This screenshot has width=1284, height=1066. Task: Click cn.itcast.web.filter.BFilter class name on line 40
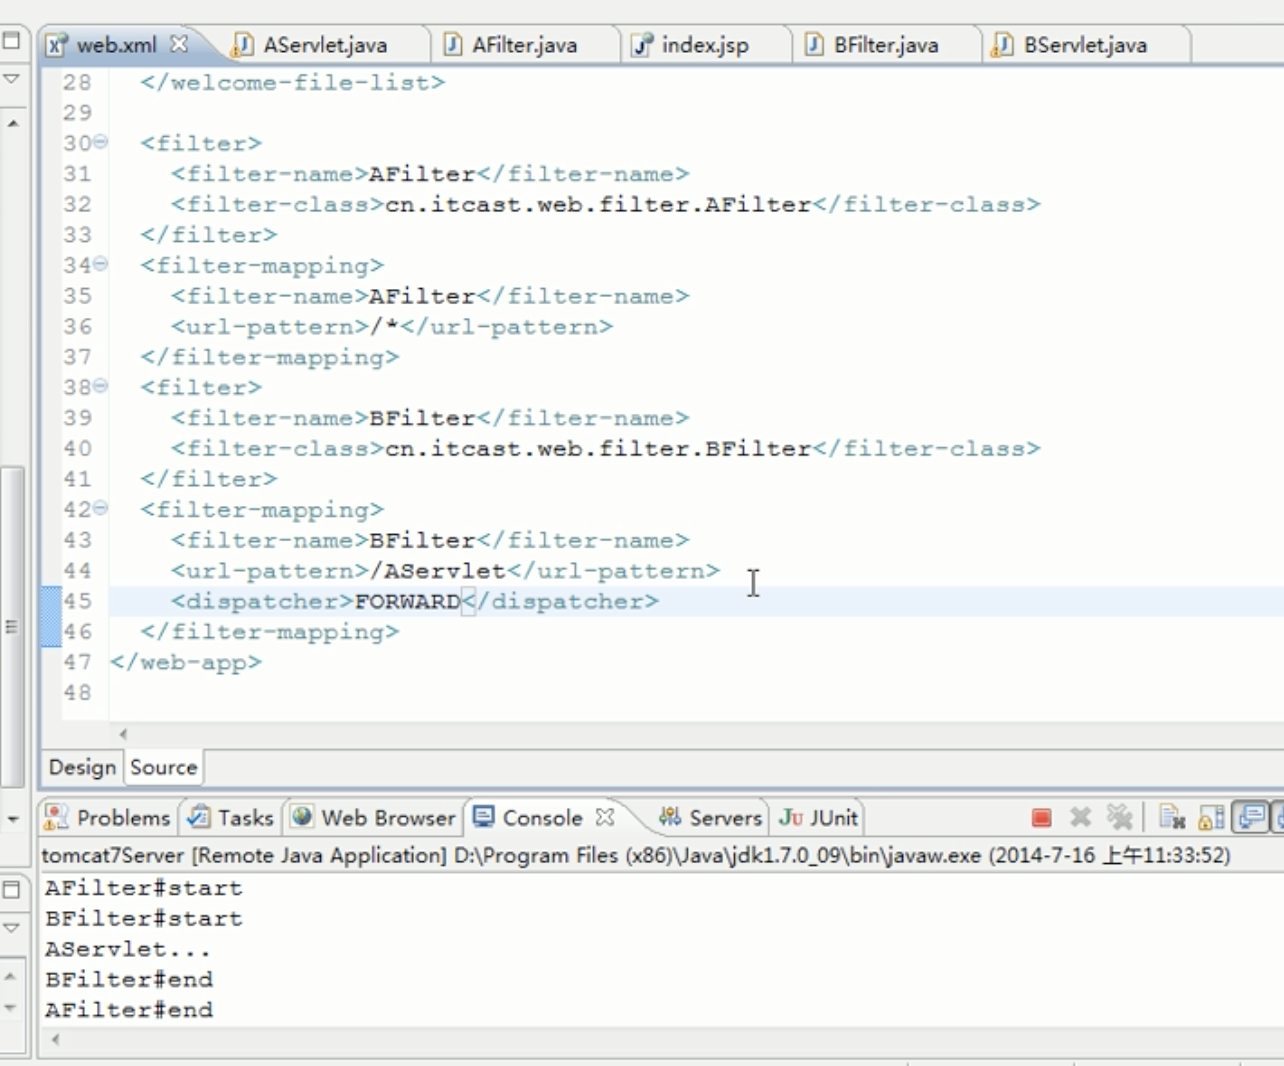point(598,449)
